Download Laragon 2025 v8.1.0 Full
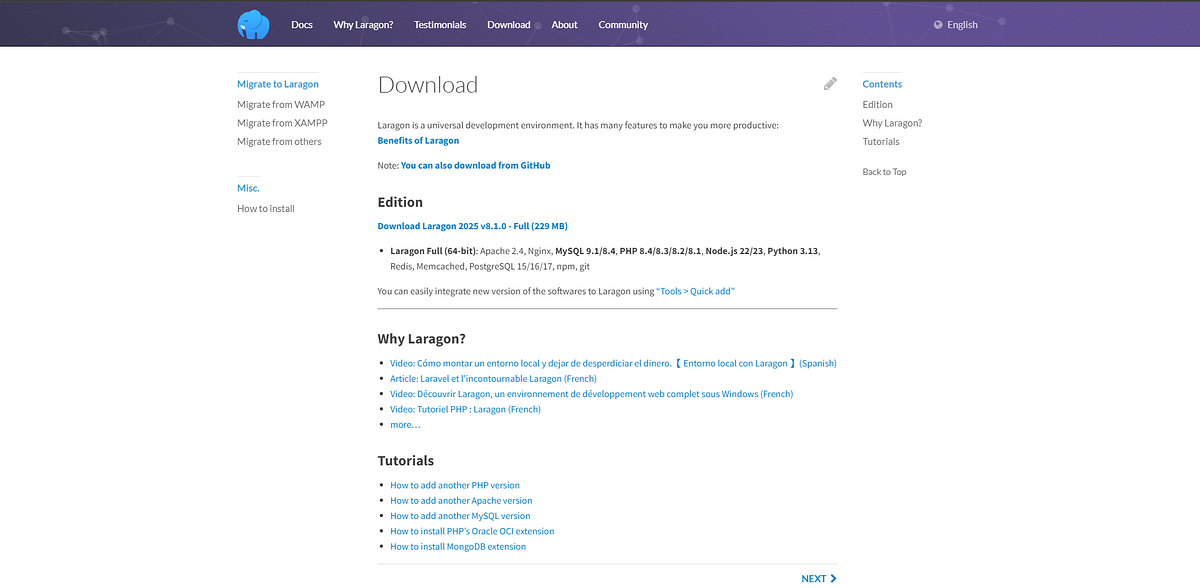 [x=472, y=225]
